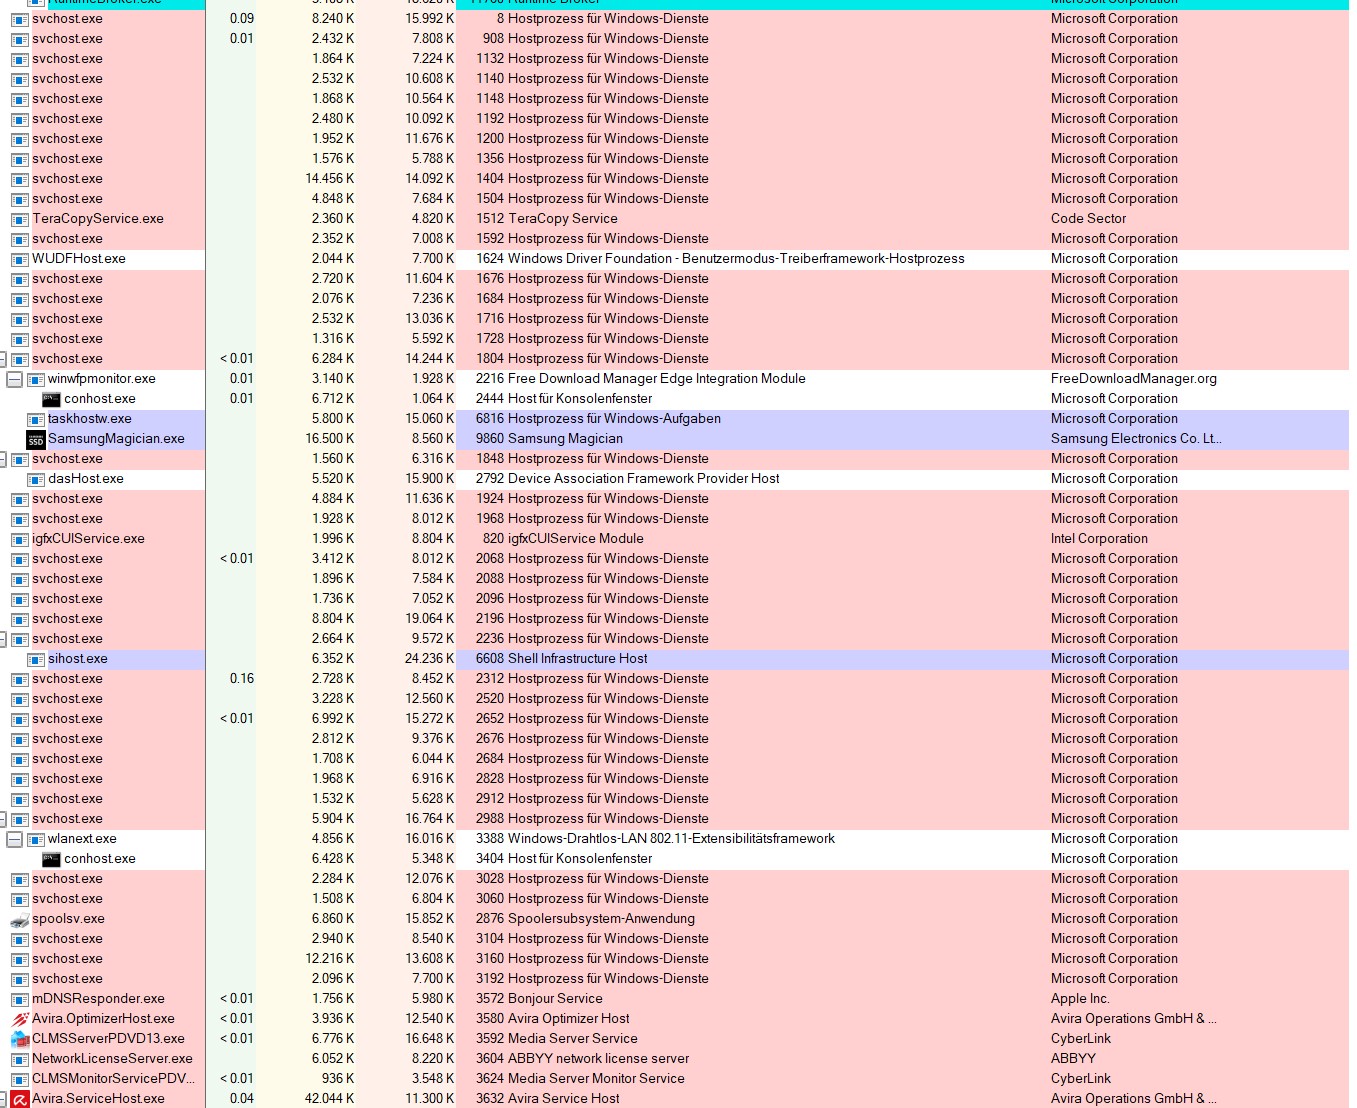Screen dimensions: 1357x1108
Task: Click company name 'Apple Inc.'
Action: coord(1080,999)
